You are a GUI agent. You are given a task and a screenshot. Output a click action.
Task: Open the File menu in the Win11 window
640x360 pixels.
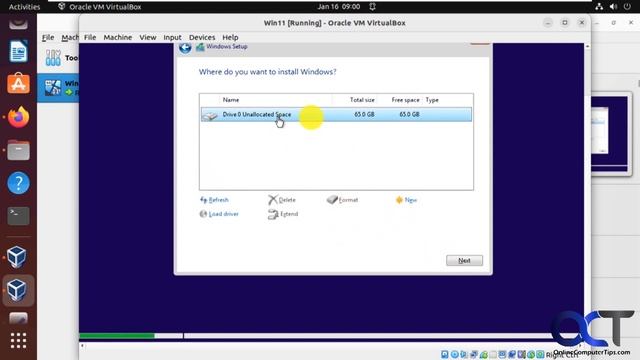[x=90, y=37]
